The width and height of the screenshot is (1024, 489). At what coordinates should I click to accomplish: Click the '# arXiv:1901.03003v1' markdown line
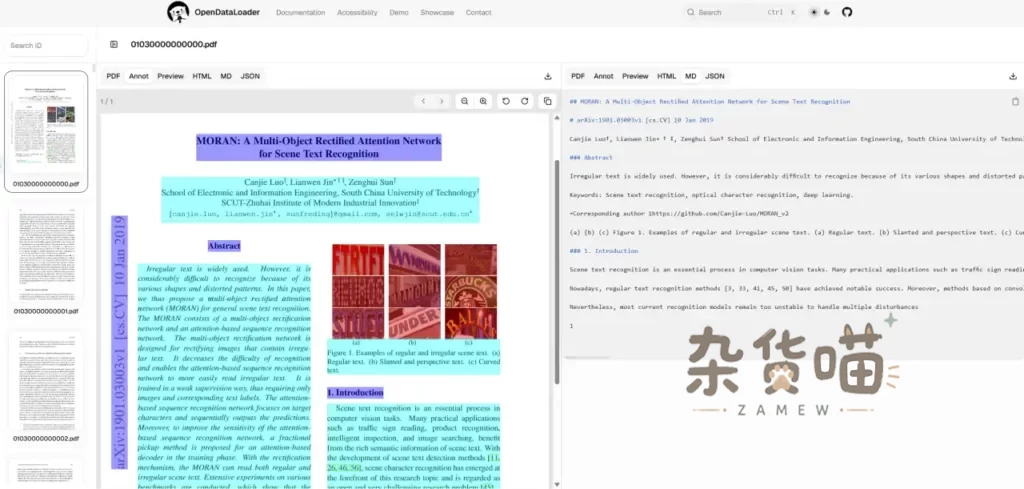(641, 120)
